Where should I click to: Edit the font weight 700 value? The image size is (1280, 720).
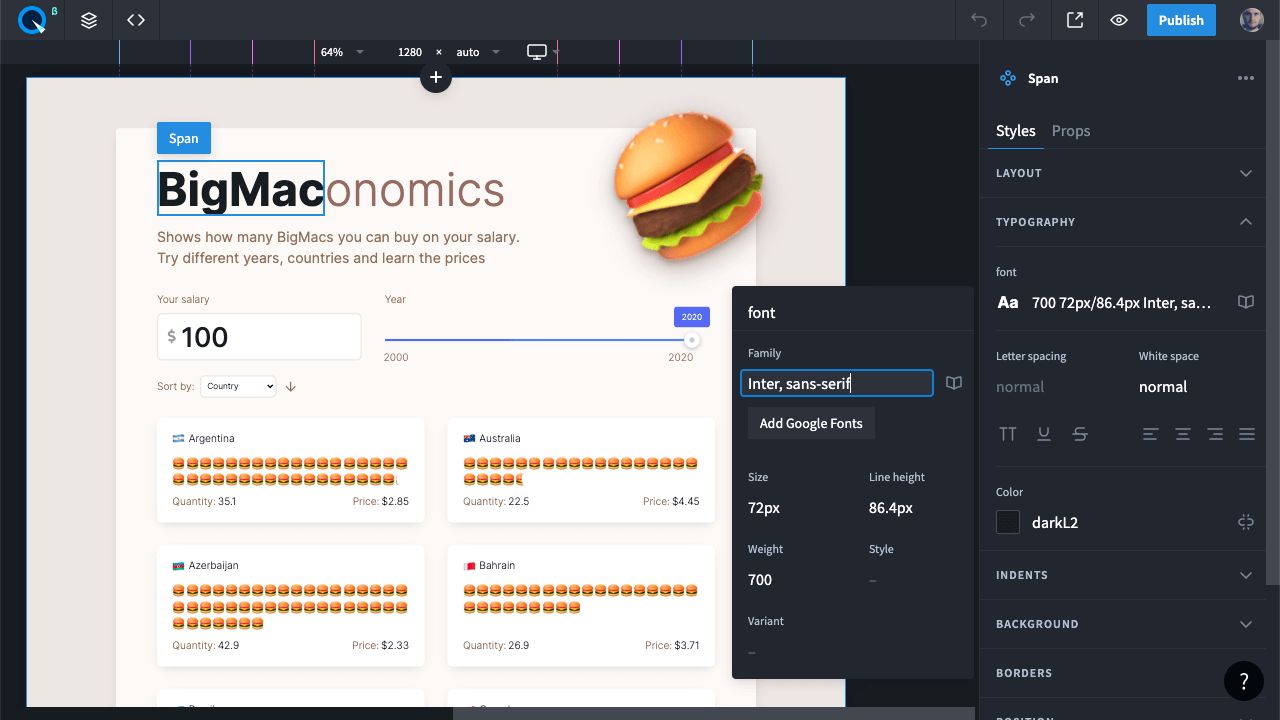pos(760,580)
